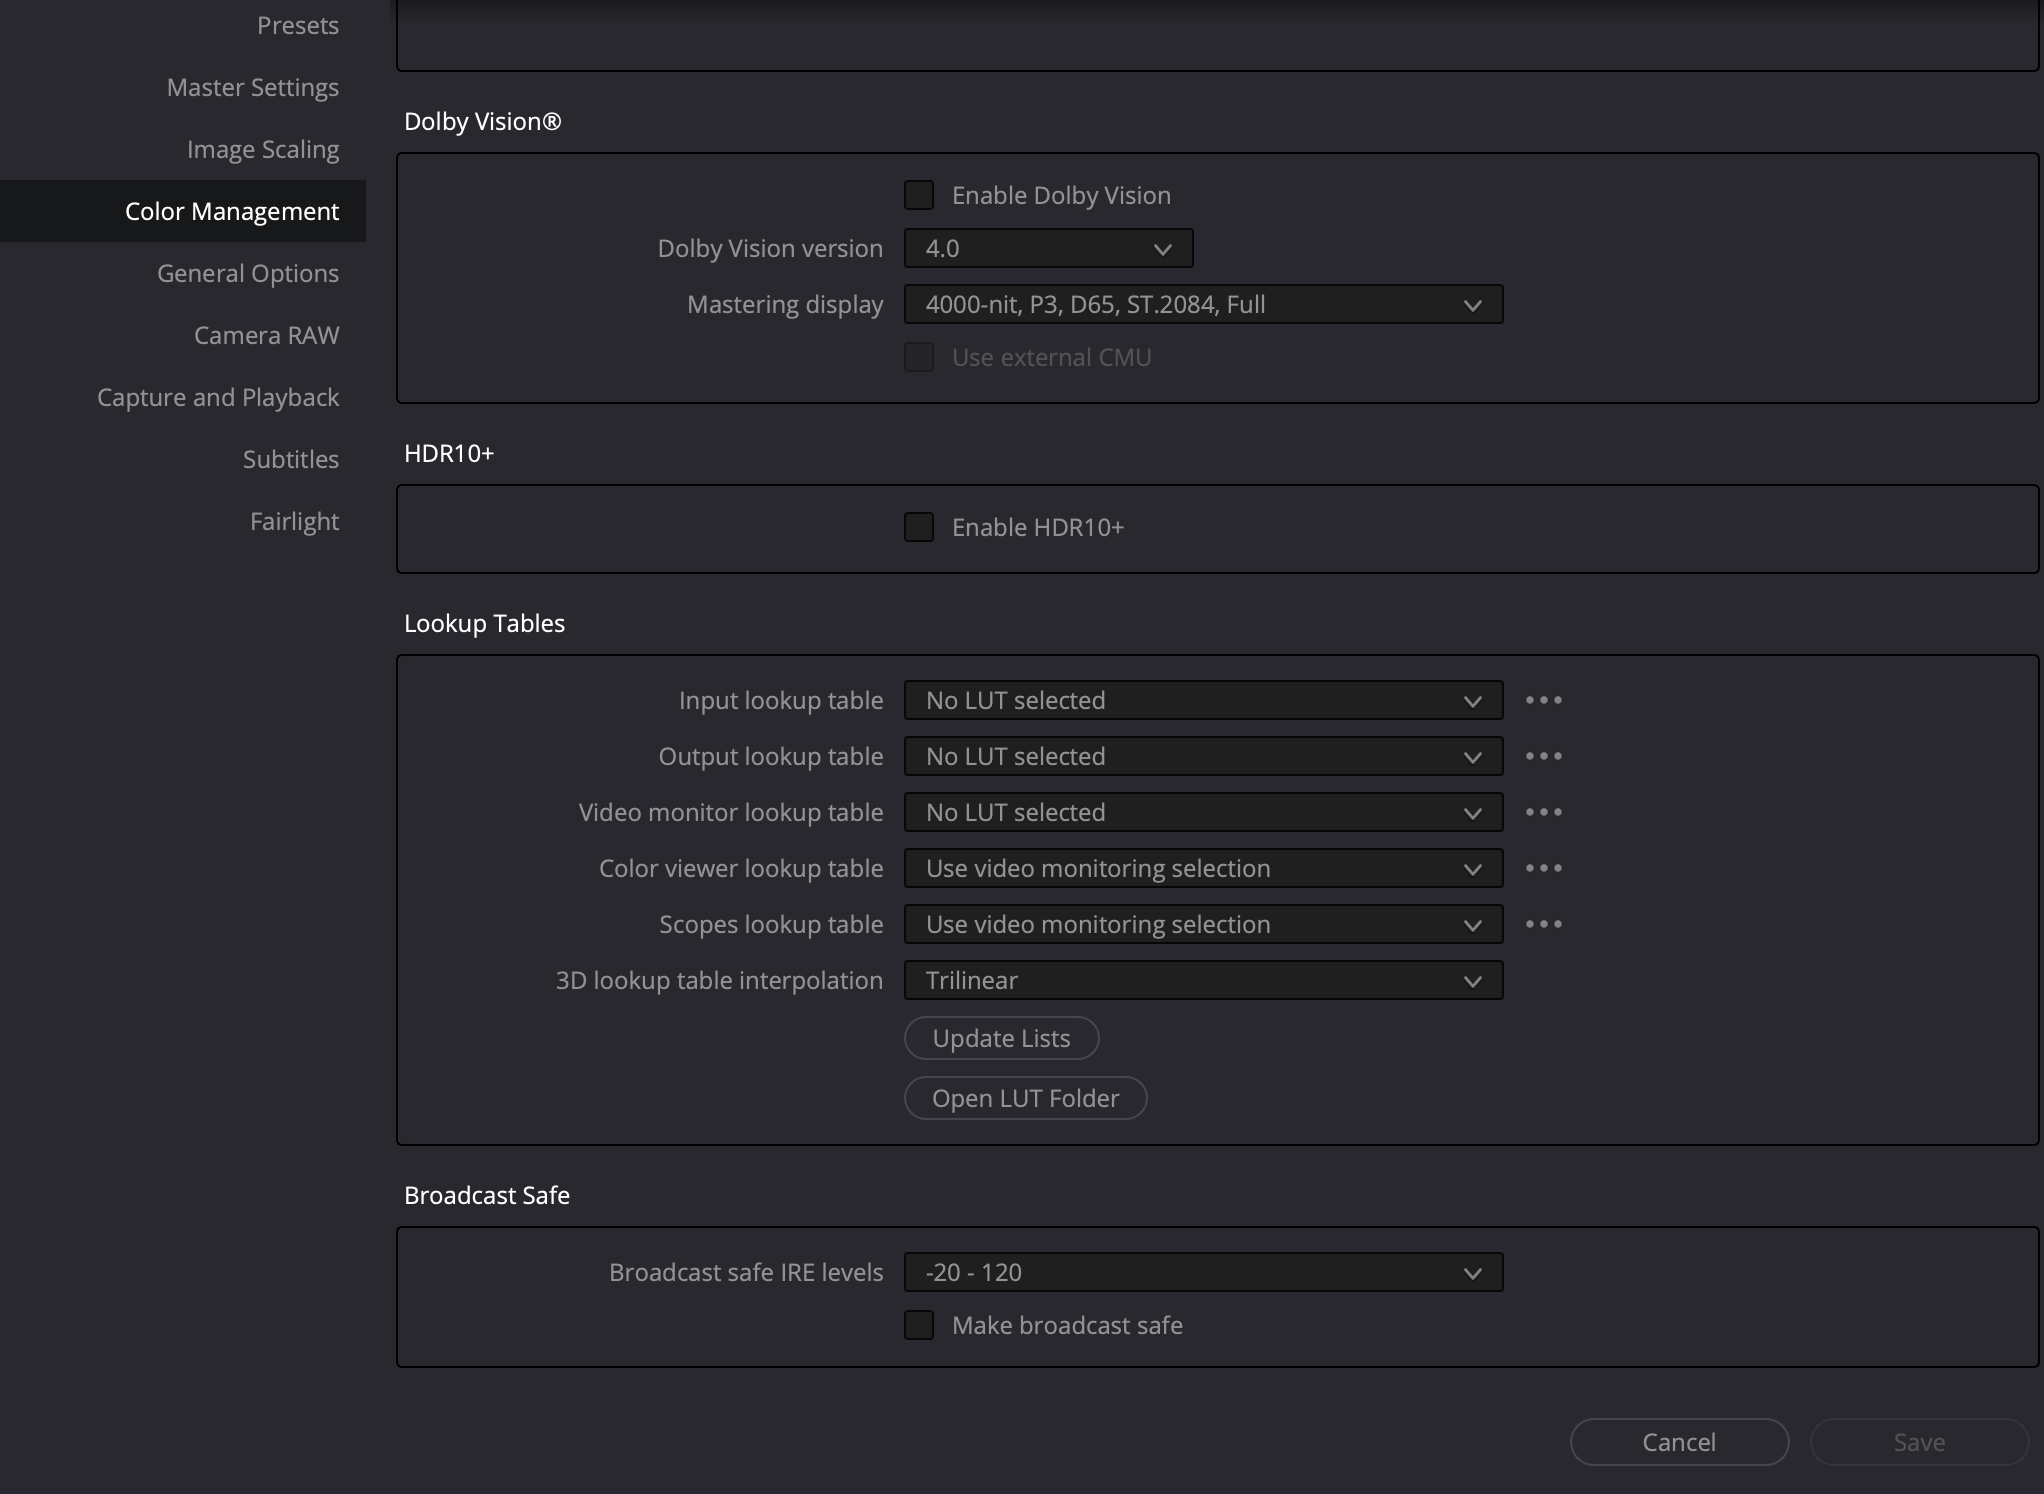Screen dimensions: 2044x1494
Task: Open Broadcast safe IRE levels dropdown
Action: coord(1203,1272)
